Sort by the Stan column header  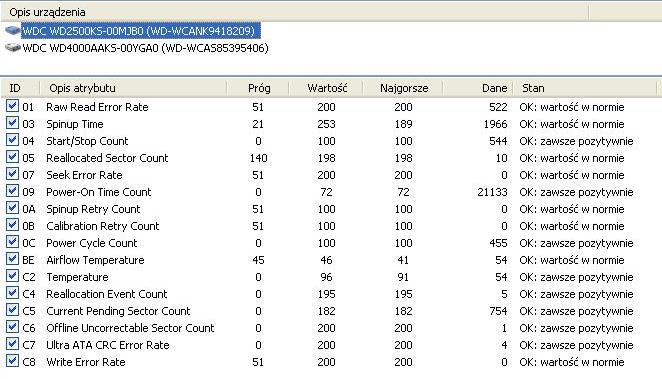click(x=585, y=88)
